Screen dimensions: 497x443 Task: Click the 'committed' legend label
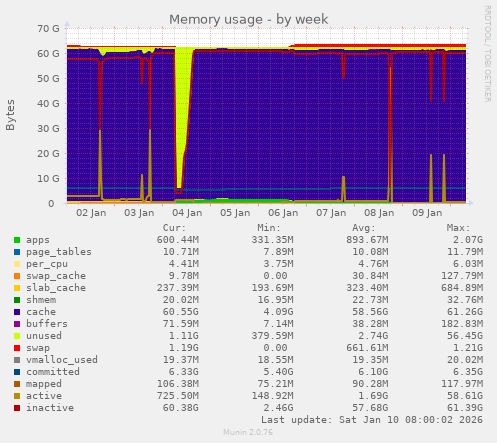pos(53,372)
